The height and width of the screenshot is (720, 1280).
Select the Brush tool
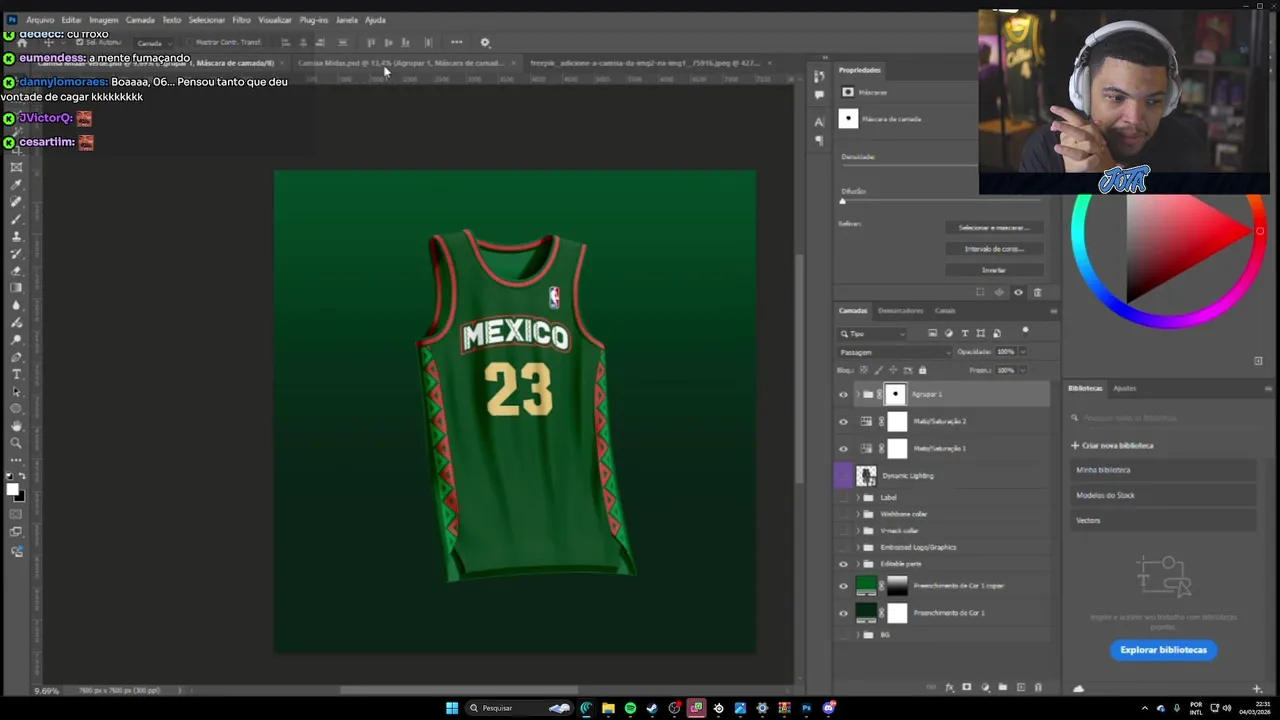pos(16,218)
